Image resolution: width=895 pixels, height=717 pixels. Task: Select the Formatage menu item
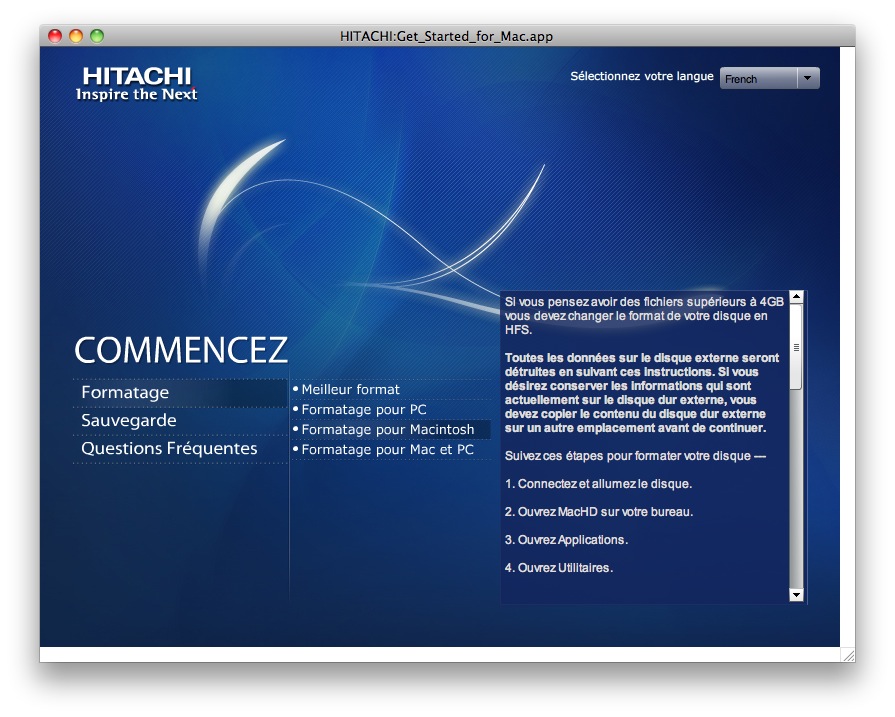click(179, 393)
